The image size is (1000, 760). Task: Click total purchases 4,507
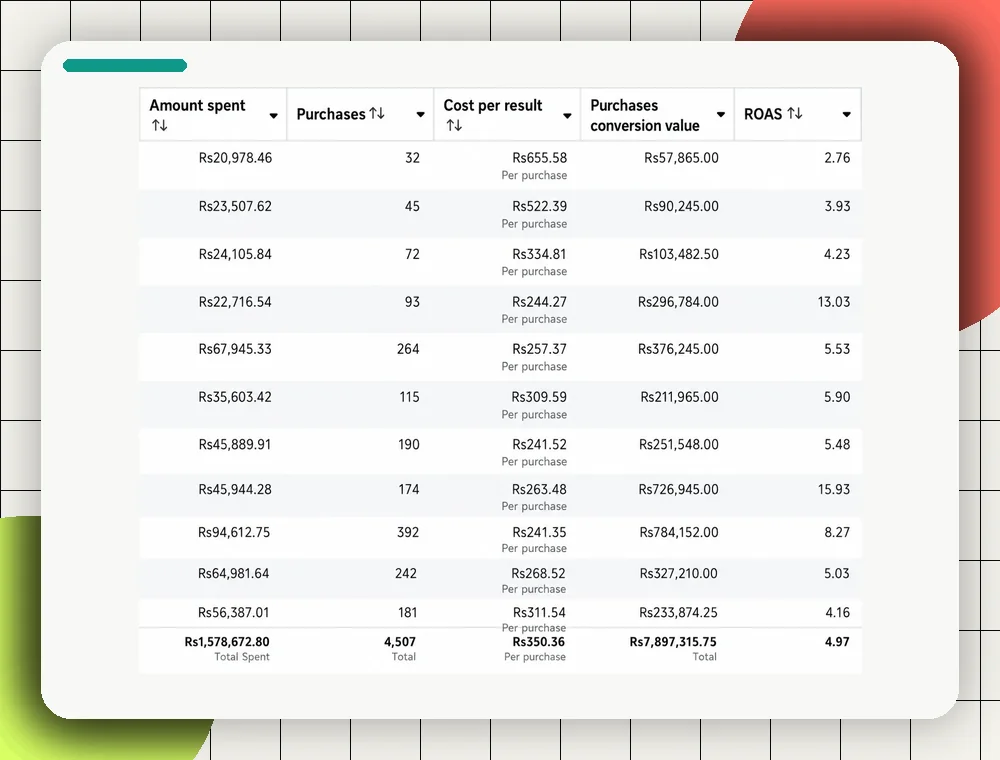click(x=400, y=641)
